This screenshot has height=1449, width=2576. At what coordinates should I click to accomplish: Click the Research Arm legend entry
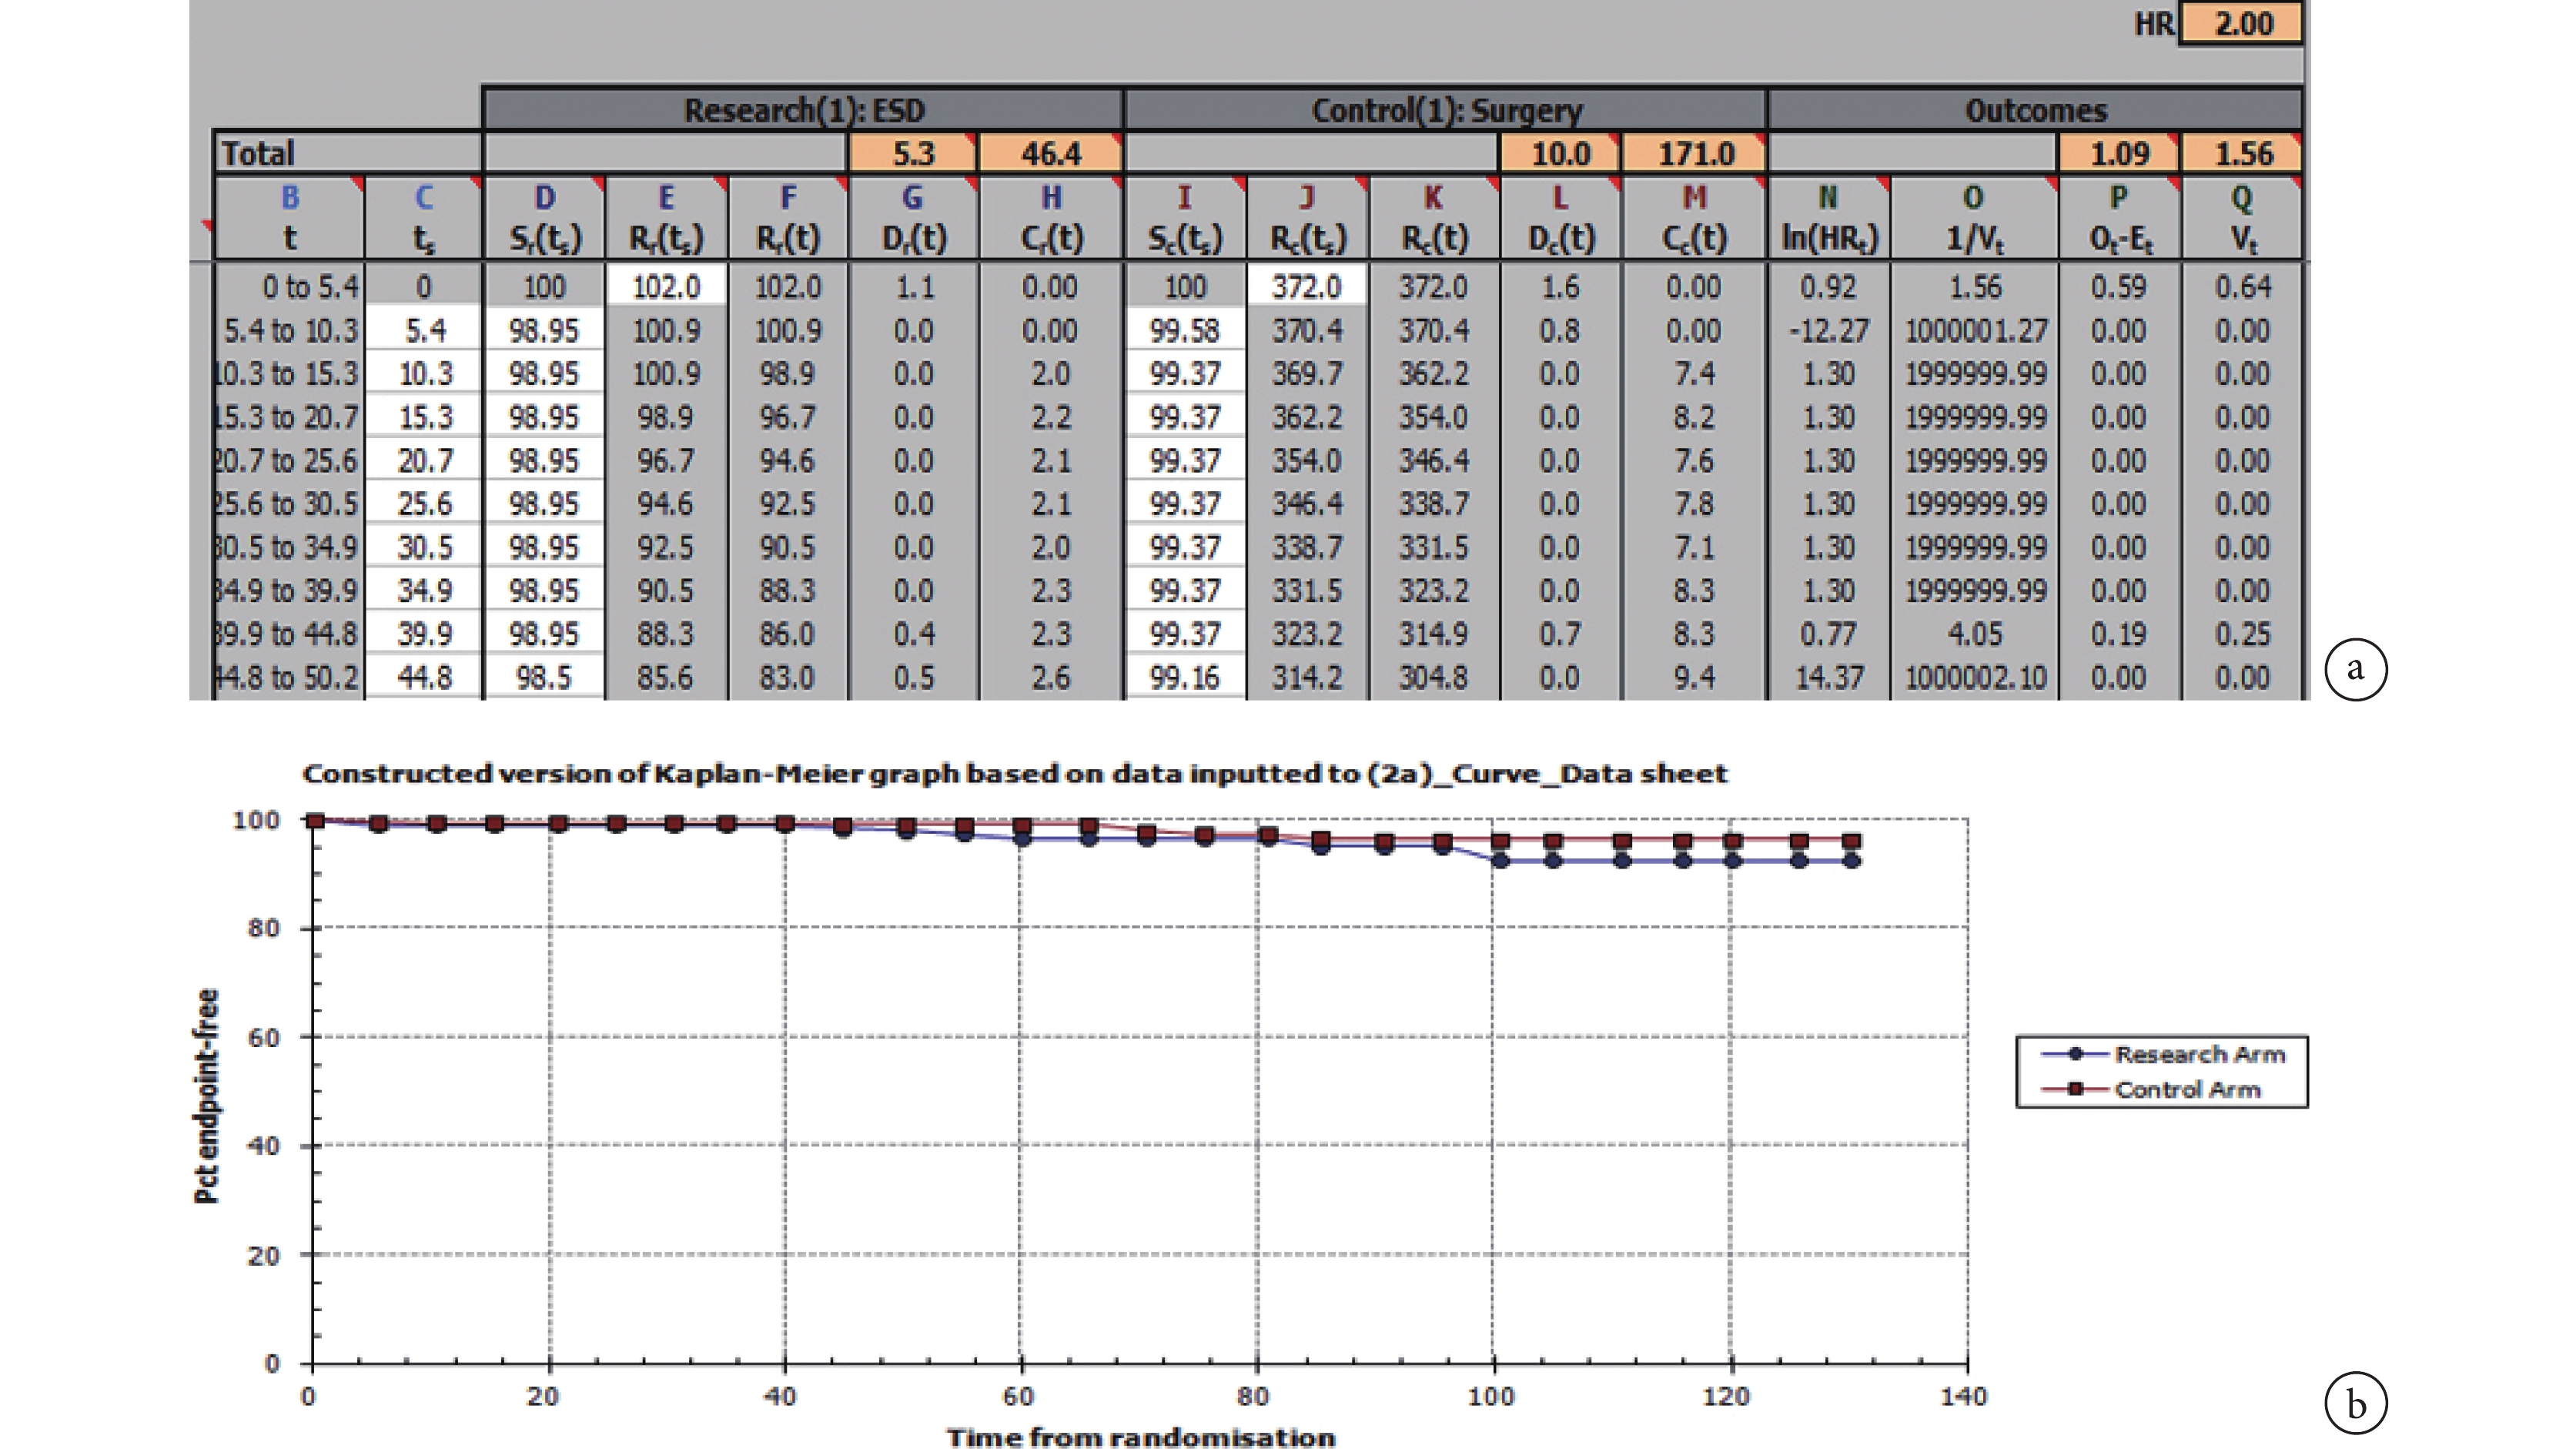[2162, 1054]
